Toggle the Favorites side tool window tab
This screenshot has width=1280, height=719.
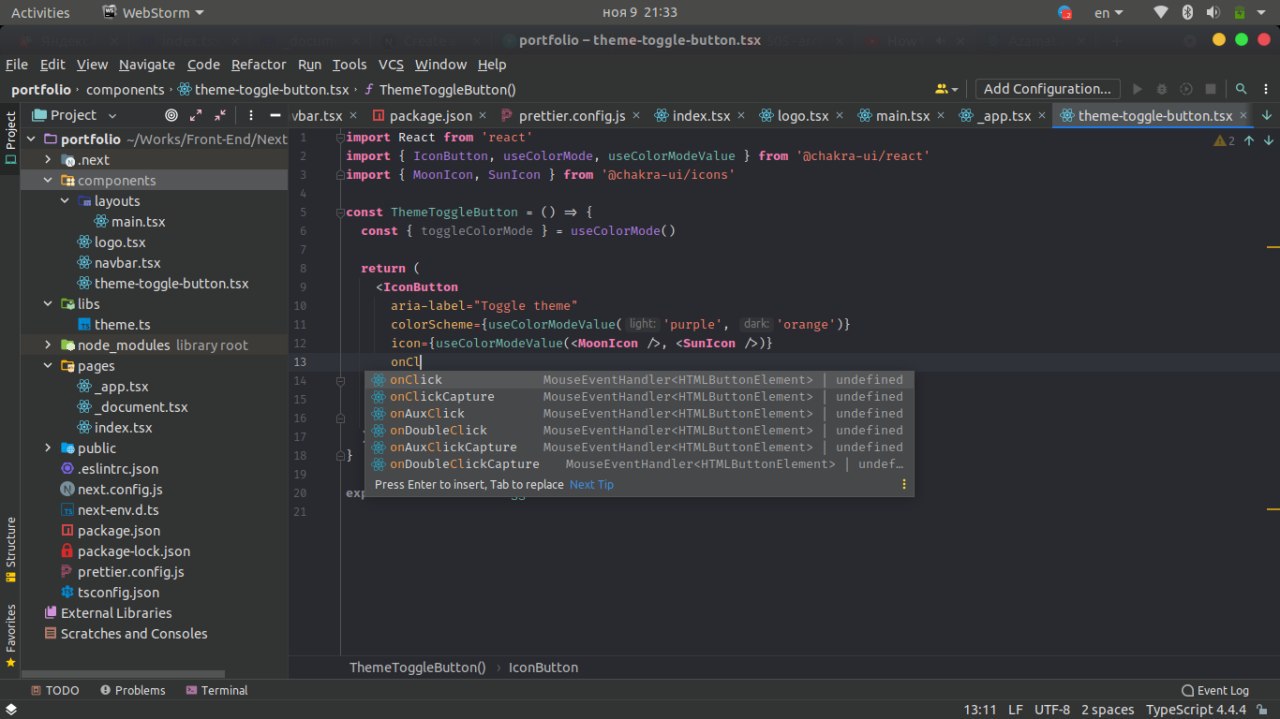10,636
